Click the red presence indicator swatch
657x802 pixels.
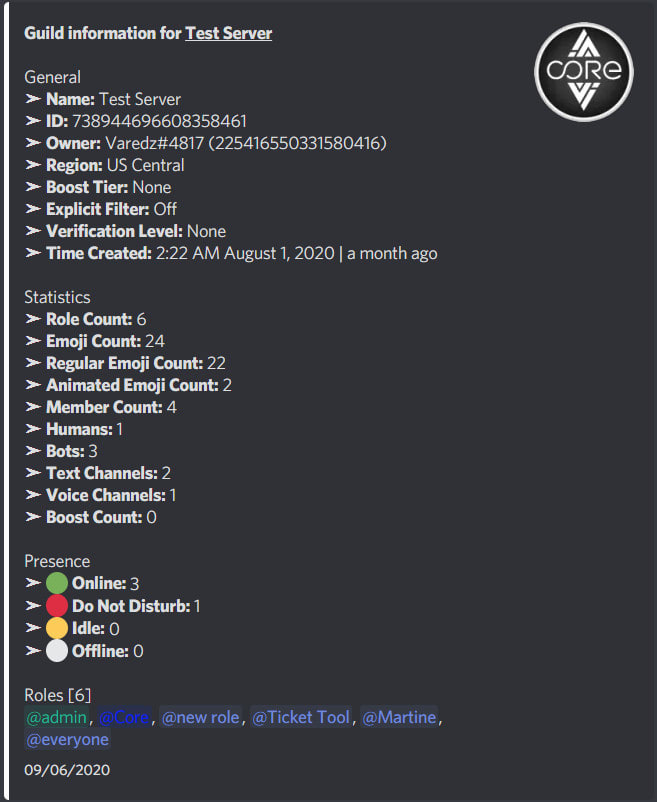pyautogui.click(x=57, y=605)
